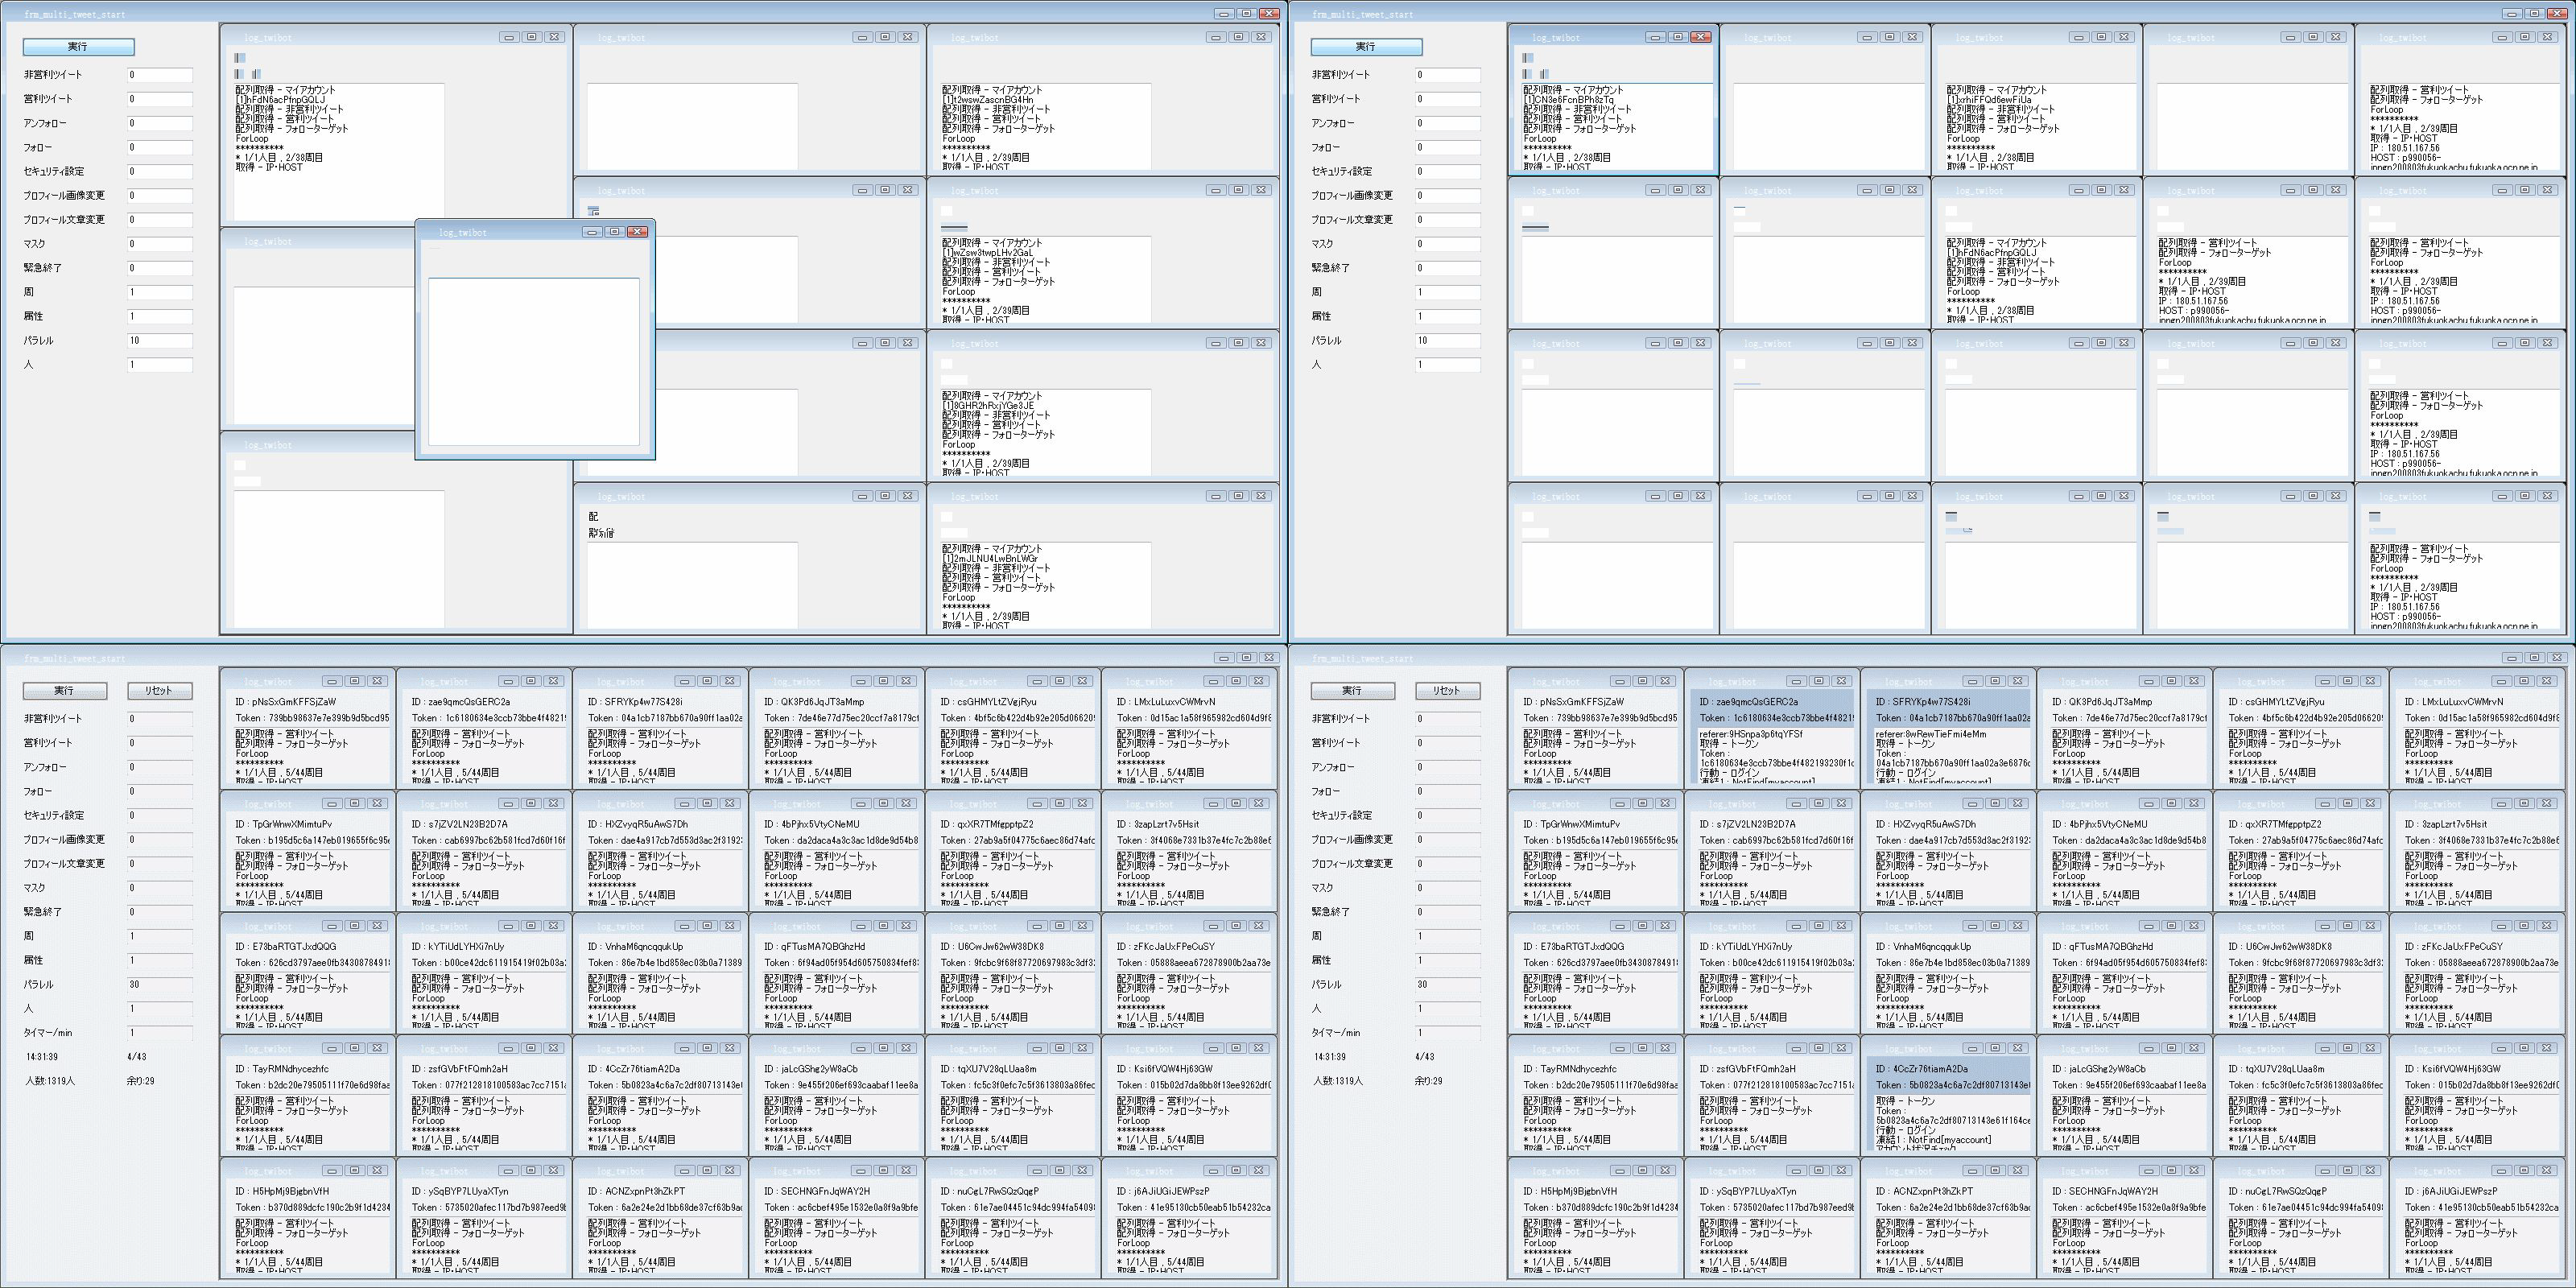The width and height of the screenshot is (2576, 1288).
Task: Maximize the top-right frm_multi_tweet_start main window
Action: [2535, 14]
